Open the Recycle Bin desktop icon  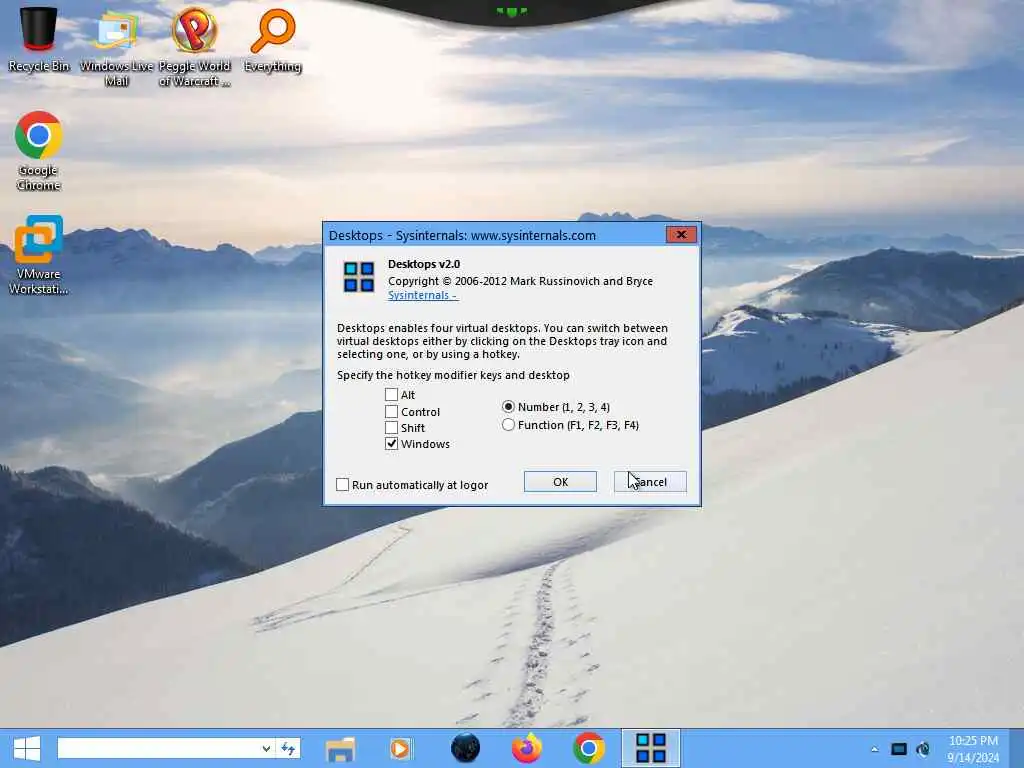pyautogui.click(x=39, y=39)
